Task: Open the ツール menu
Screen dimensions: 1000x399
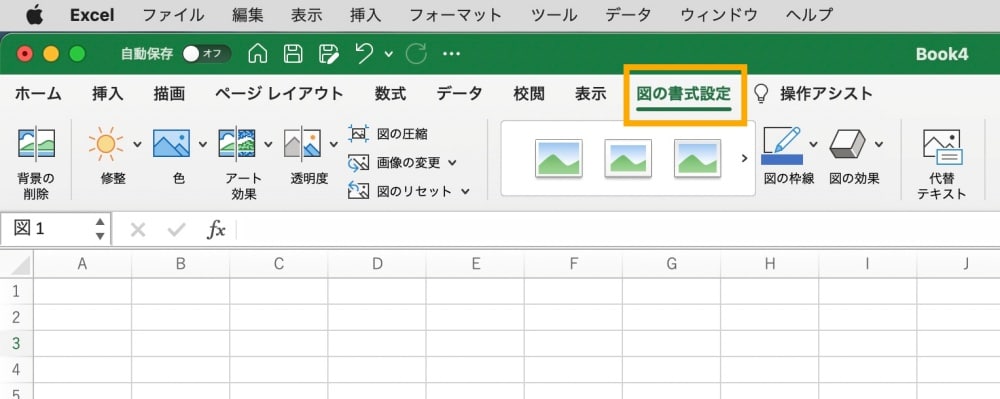Action: pyautogui.click(x=554, y=15)
